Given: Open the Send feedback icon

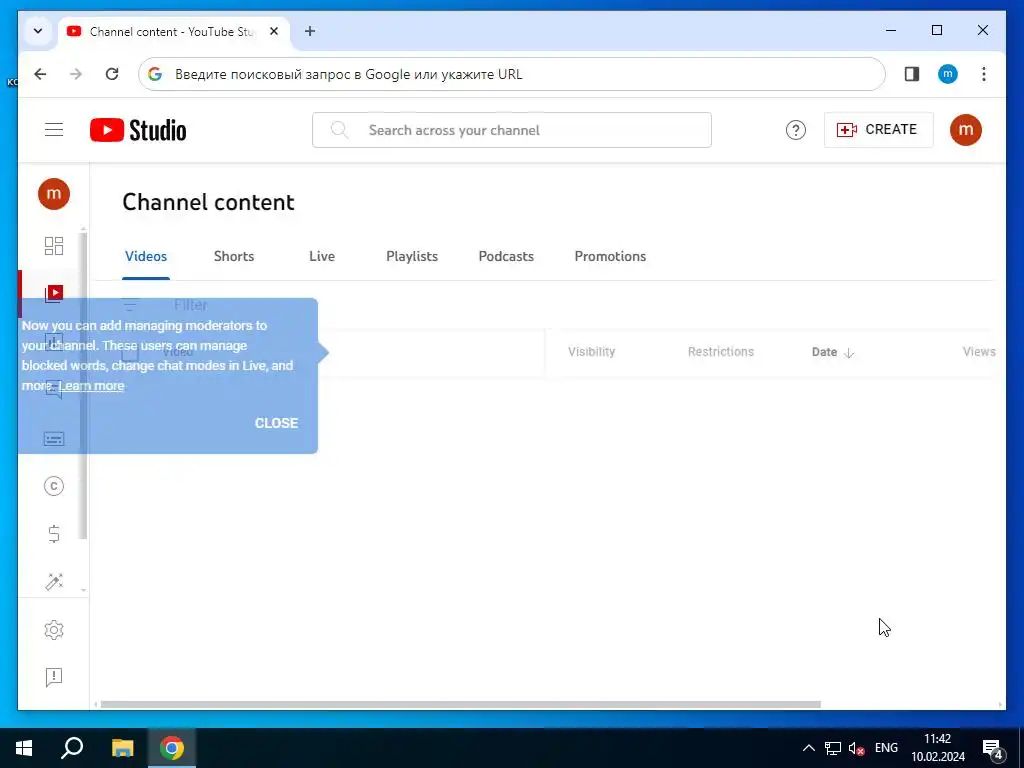Looking at the screenshot, I should coord(54,677).
